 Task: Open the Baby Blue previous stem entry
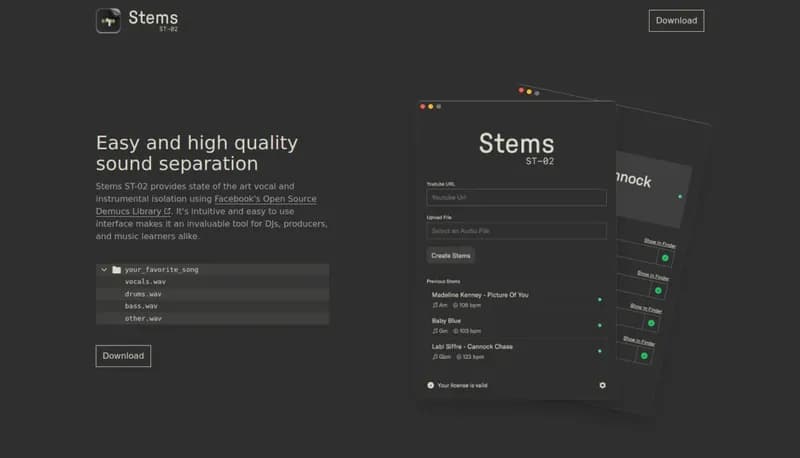tap(516, 325)
